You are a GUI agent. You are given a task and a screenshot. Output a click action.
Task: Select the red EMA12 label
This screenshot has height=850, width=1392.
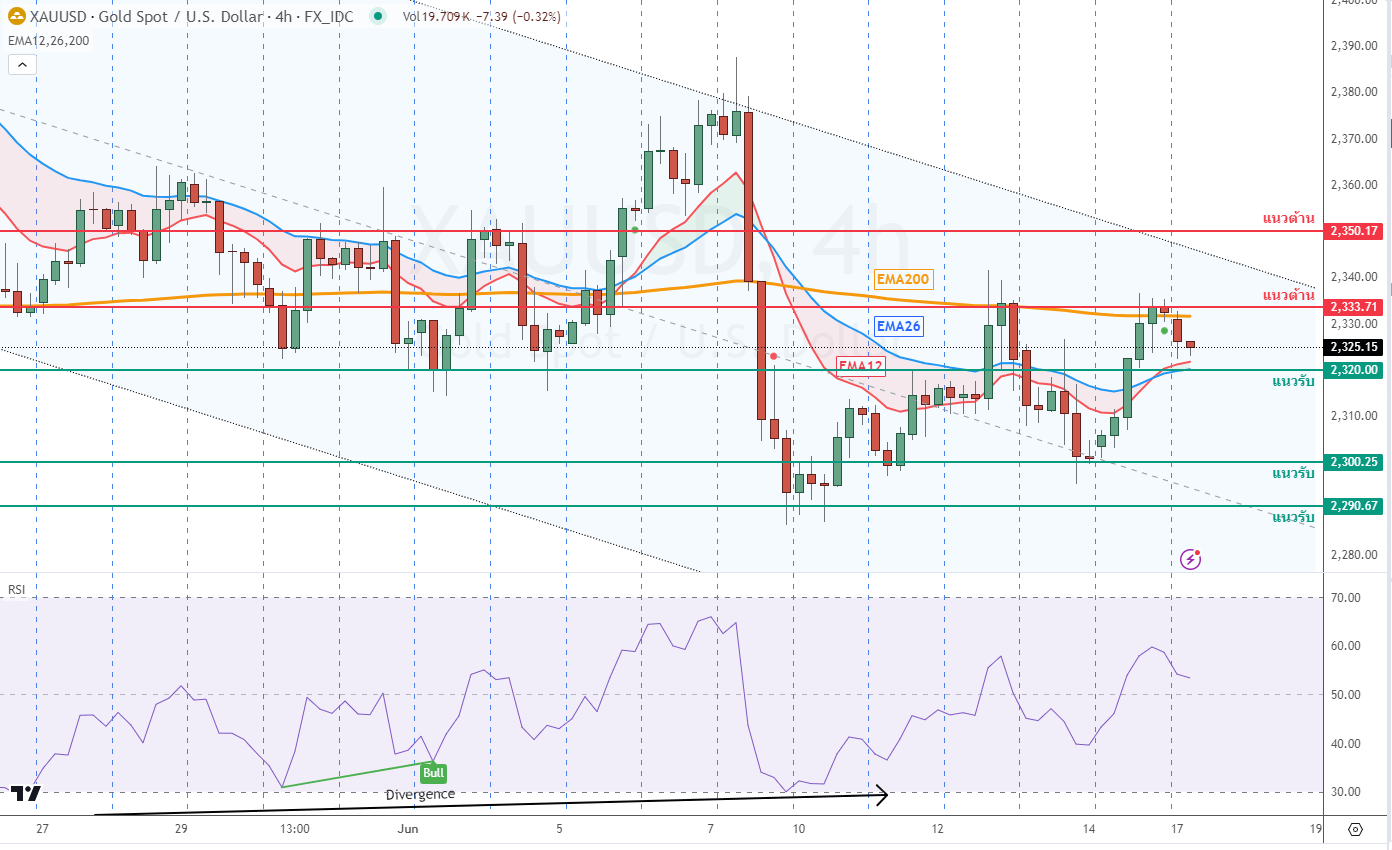[x=860, y=366]
